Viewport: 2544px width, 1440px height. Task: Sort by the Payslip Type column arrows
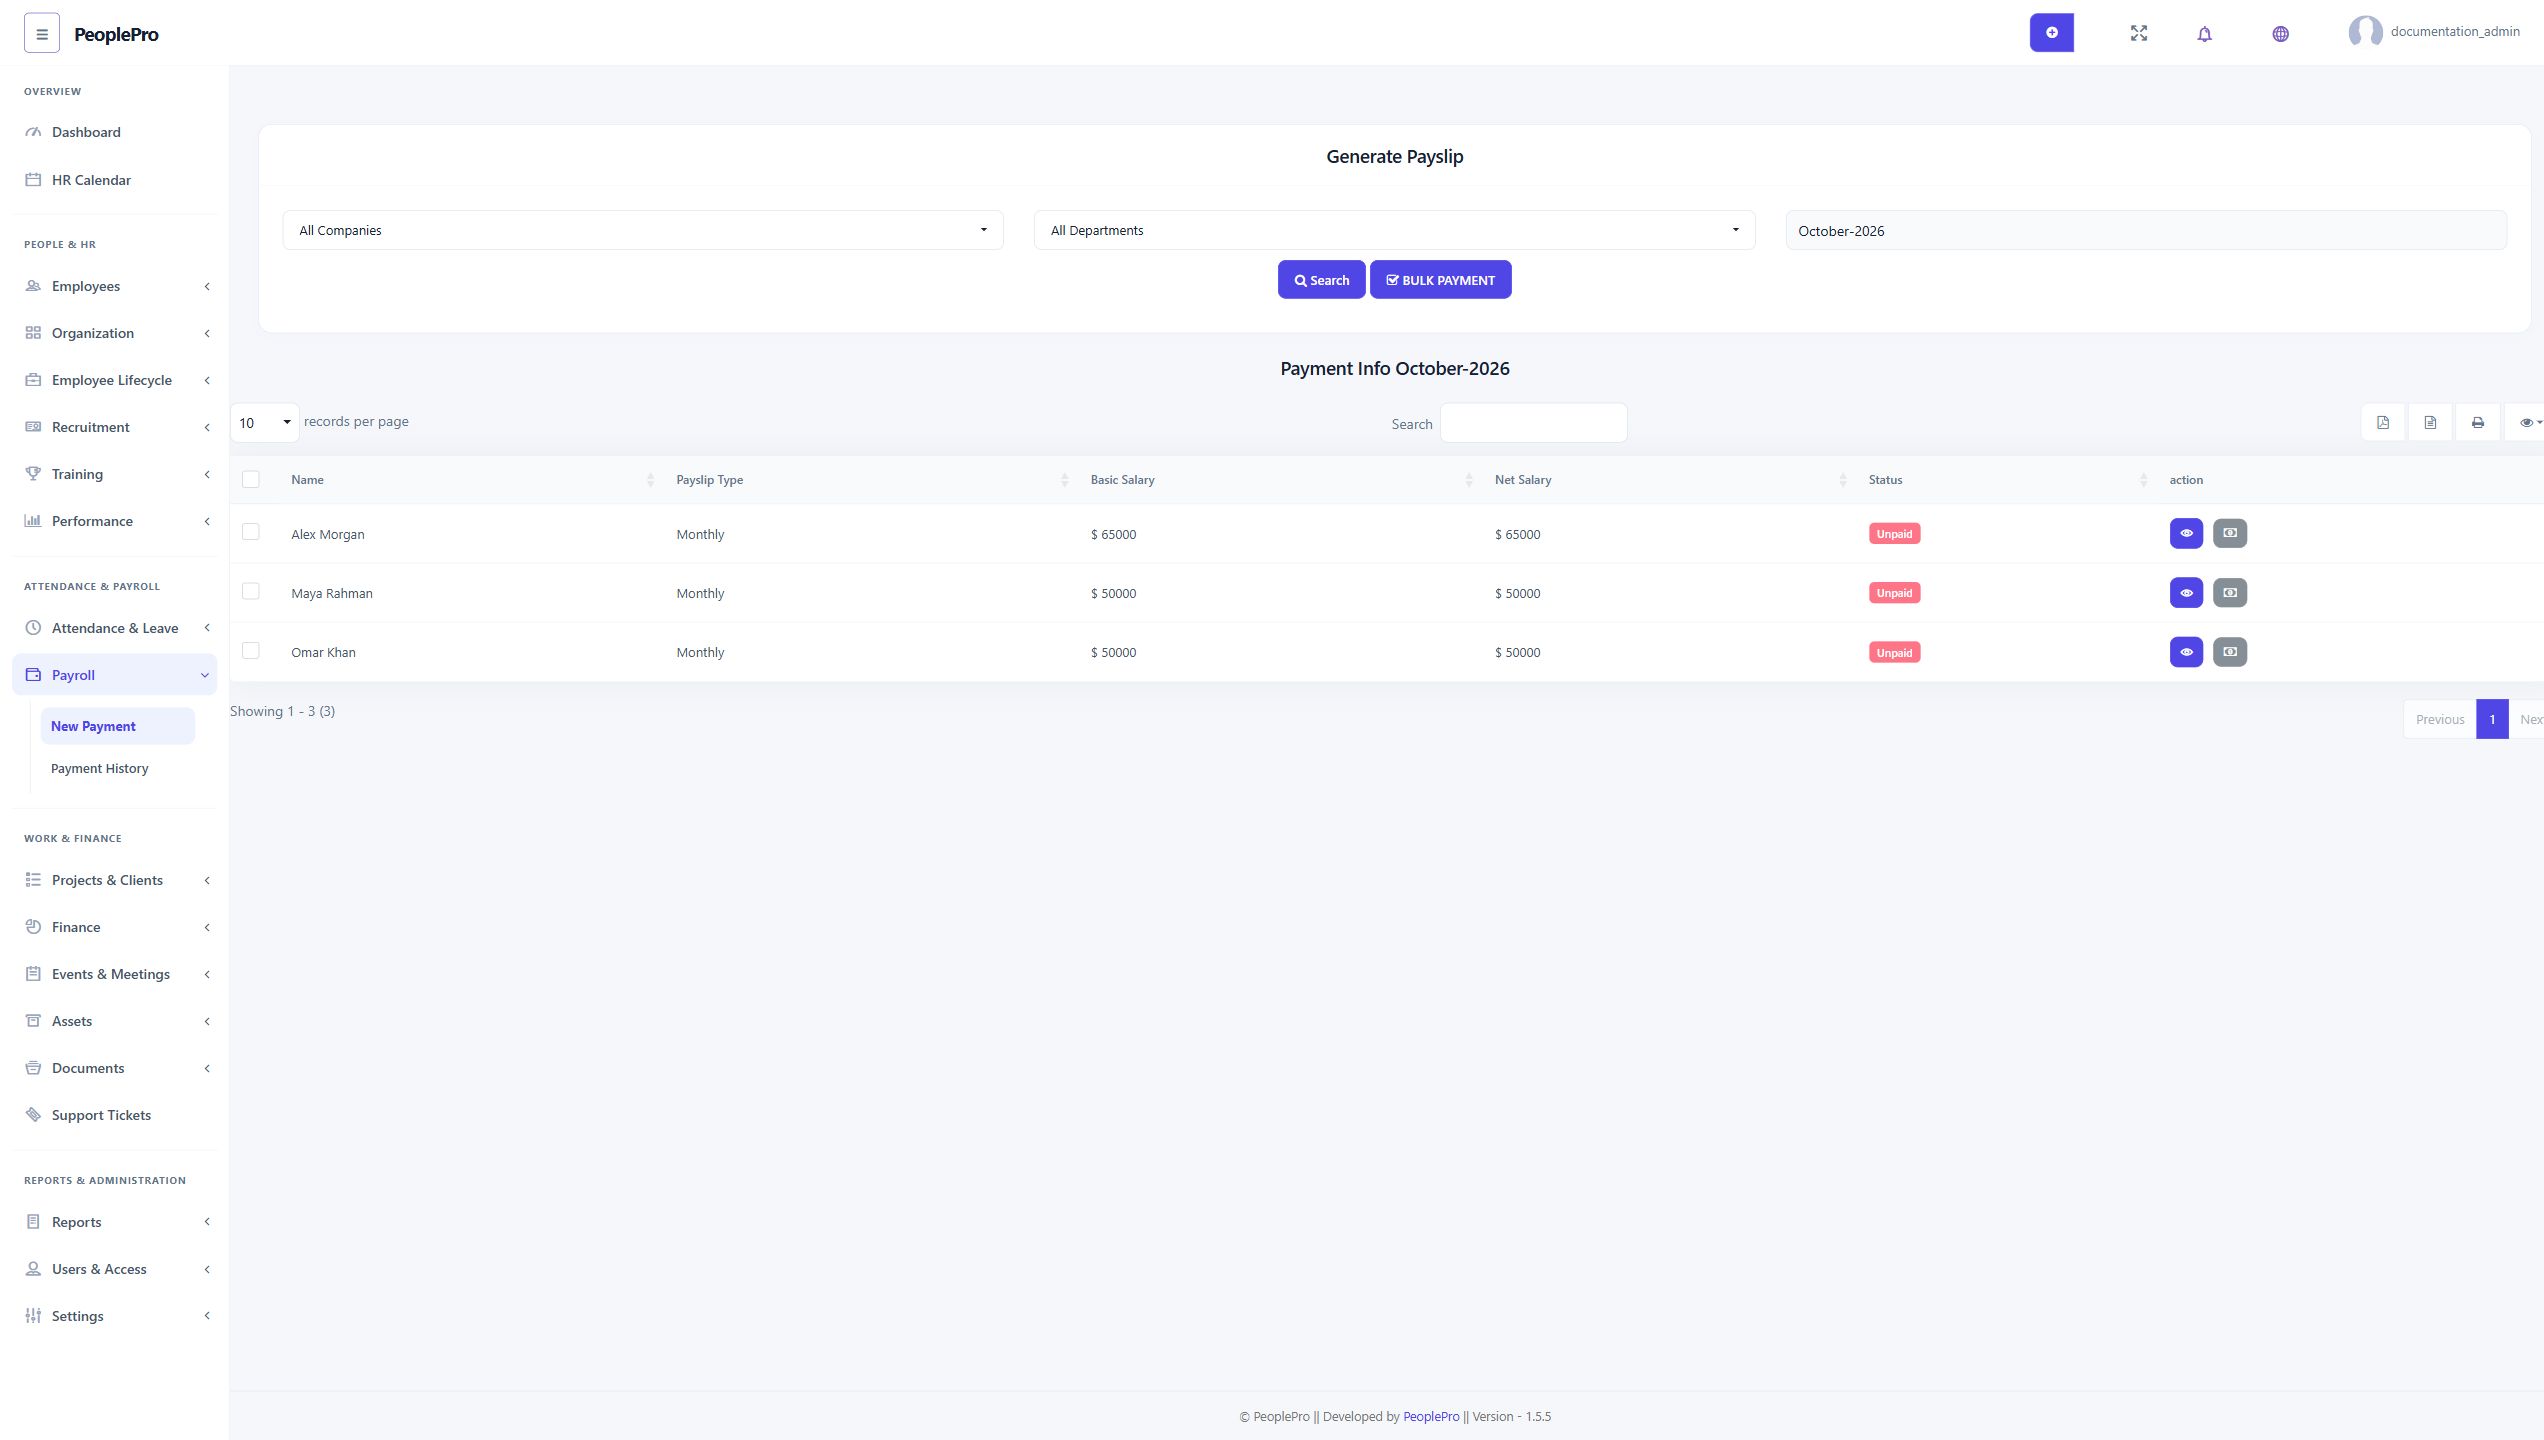pos(1064,480)
